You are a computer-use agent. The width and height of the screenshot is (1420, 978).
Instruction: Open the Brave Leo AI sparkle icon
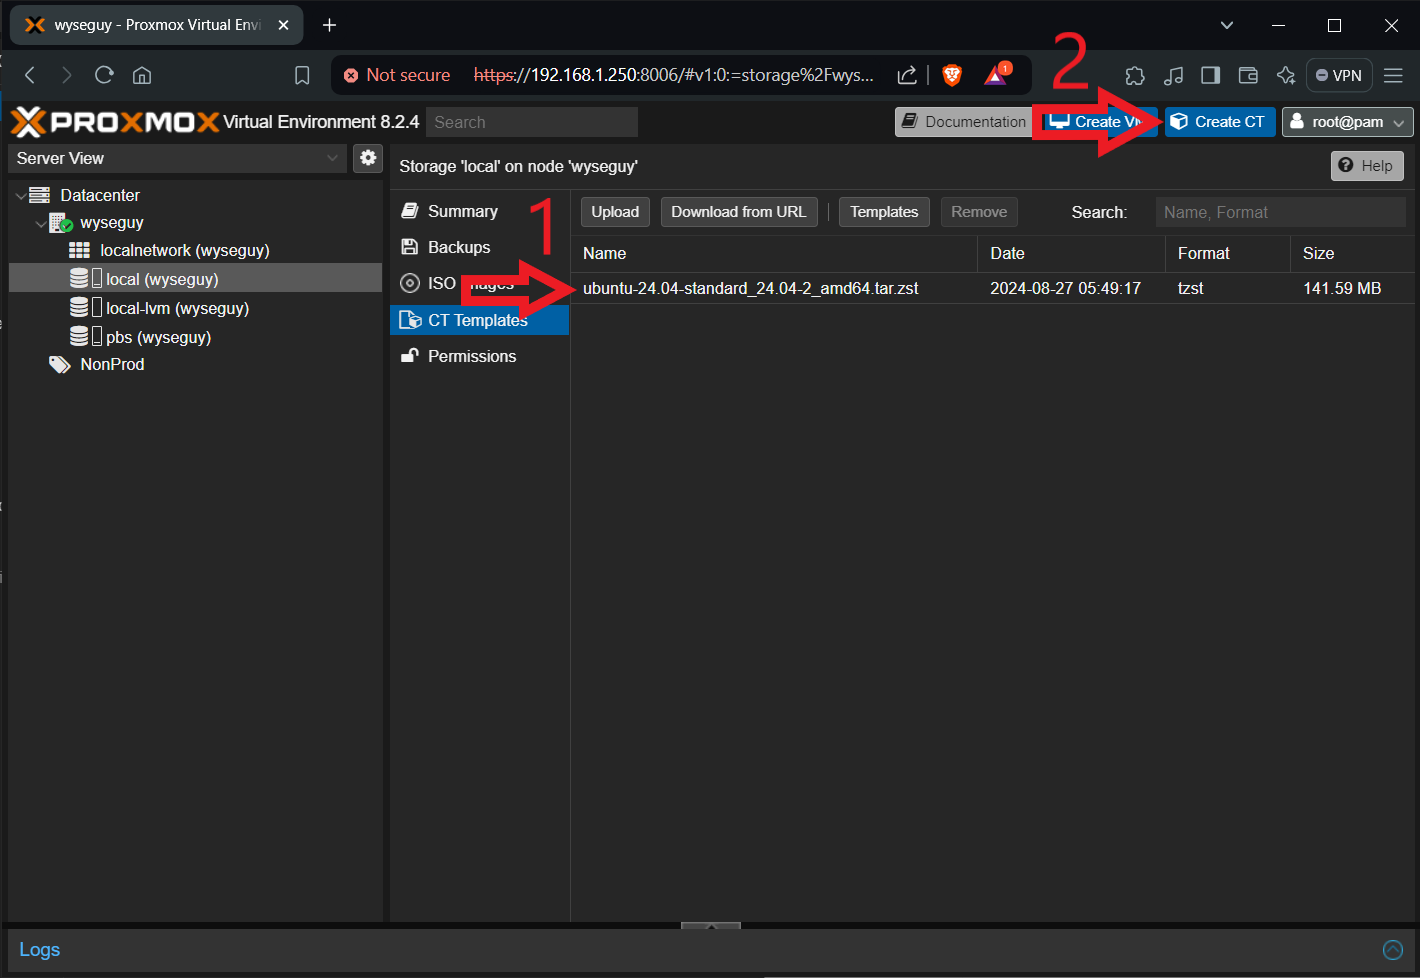click(1286, 75)
